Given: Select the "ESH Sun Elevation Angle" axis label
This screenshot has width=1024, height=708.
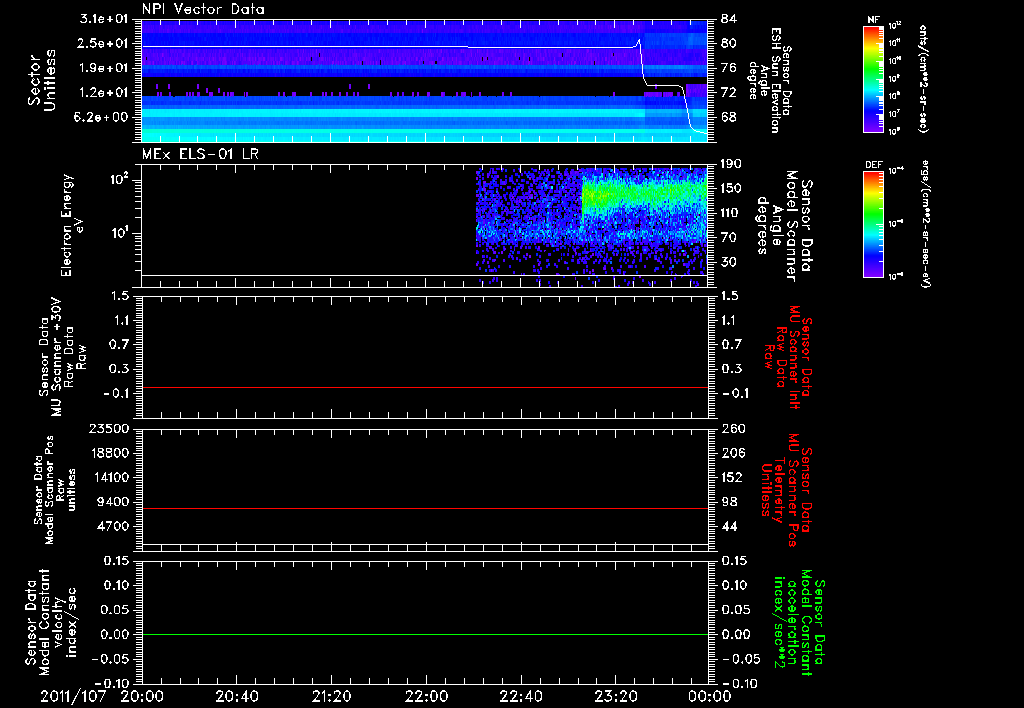Looking at the screenshot, I should pyautogui.click(x=769, y=80).
